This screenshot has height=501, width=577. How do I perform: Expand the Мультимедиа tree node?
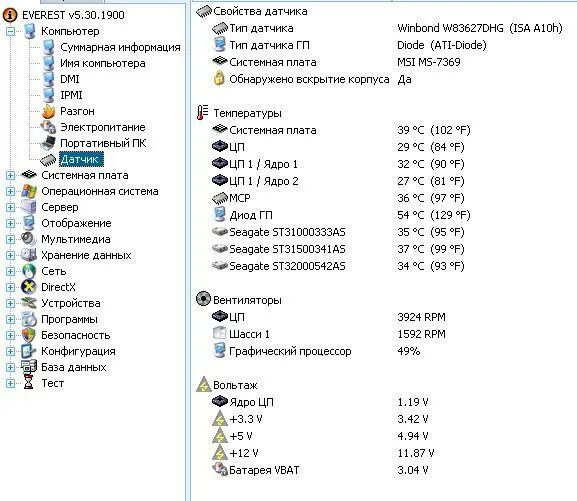[10, 240]
